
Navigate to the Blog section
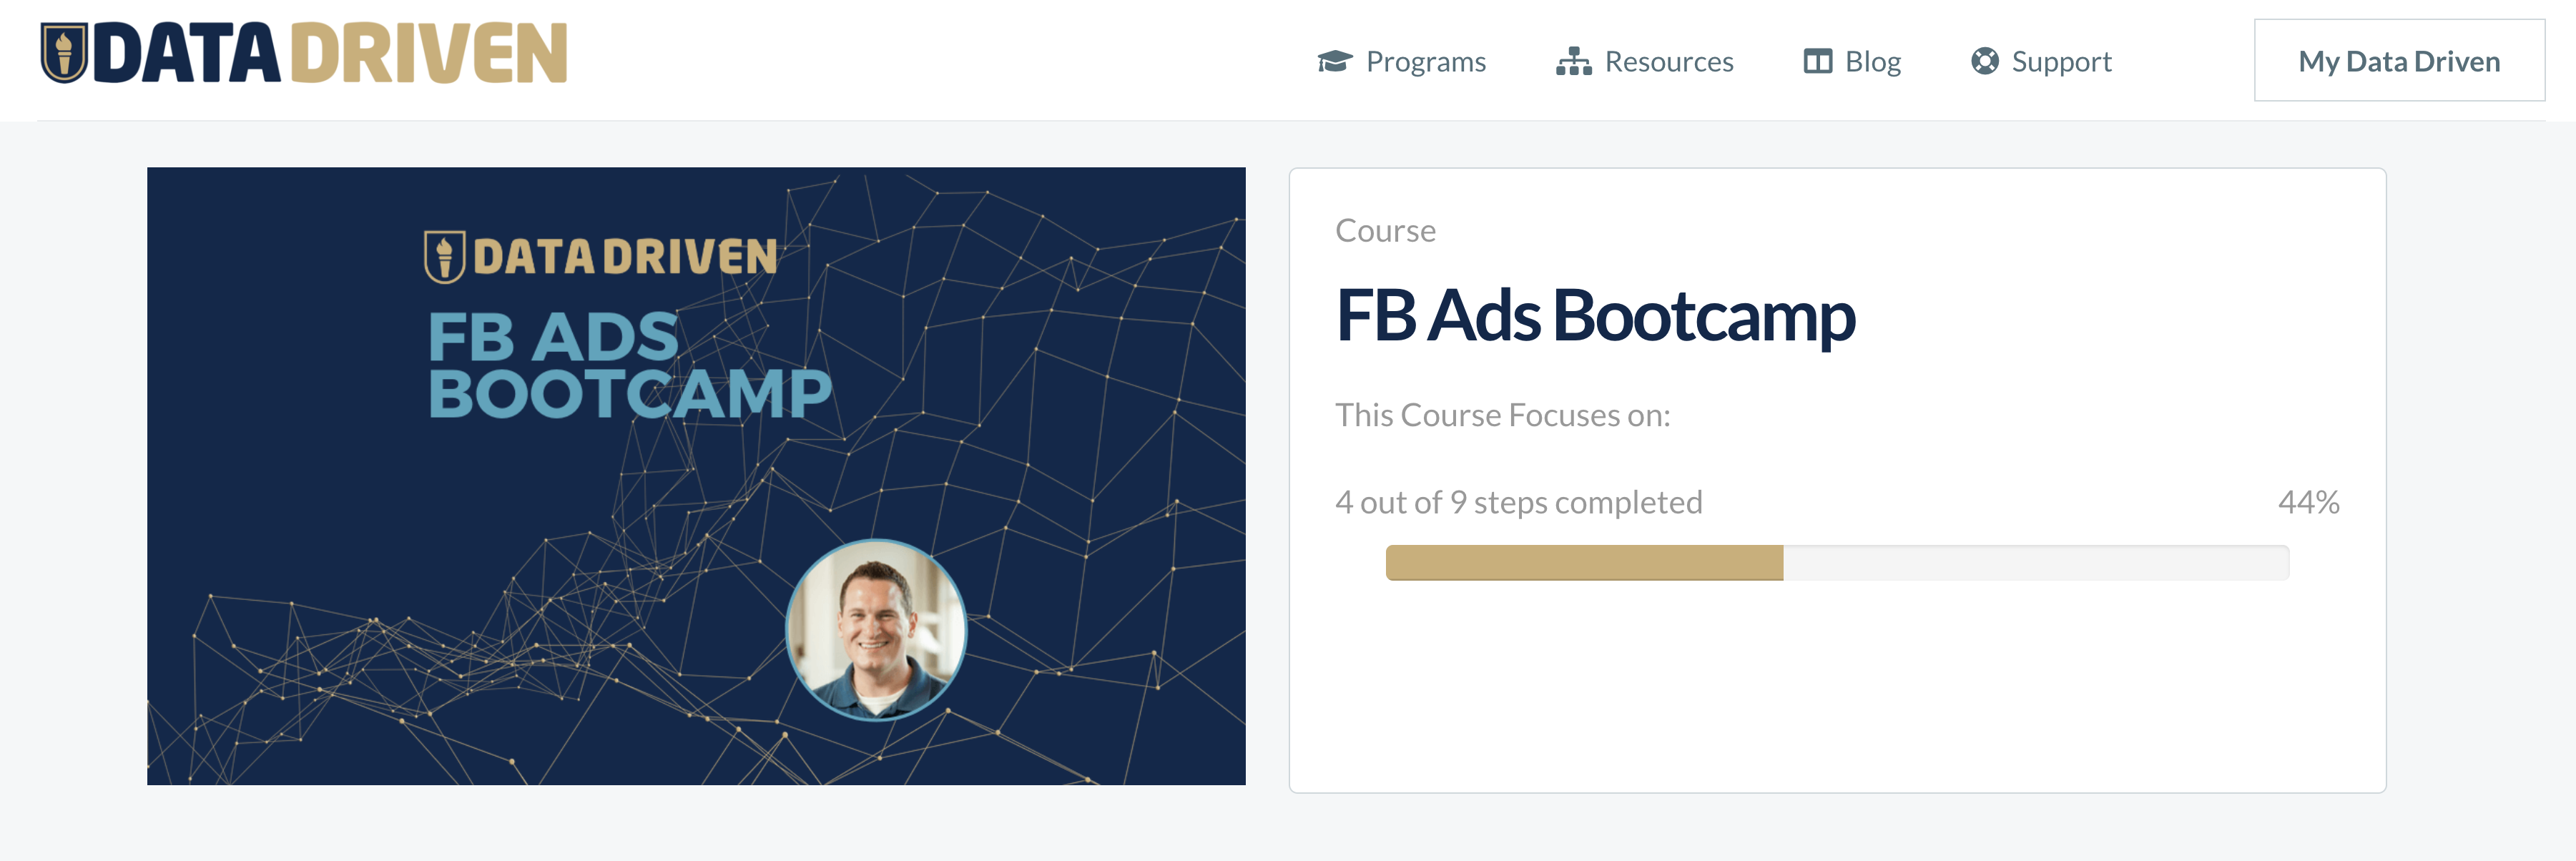pyautogui.click(x=1873, y=61)
